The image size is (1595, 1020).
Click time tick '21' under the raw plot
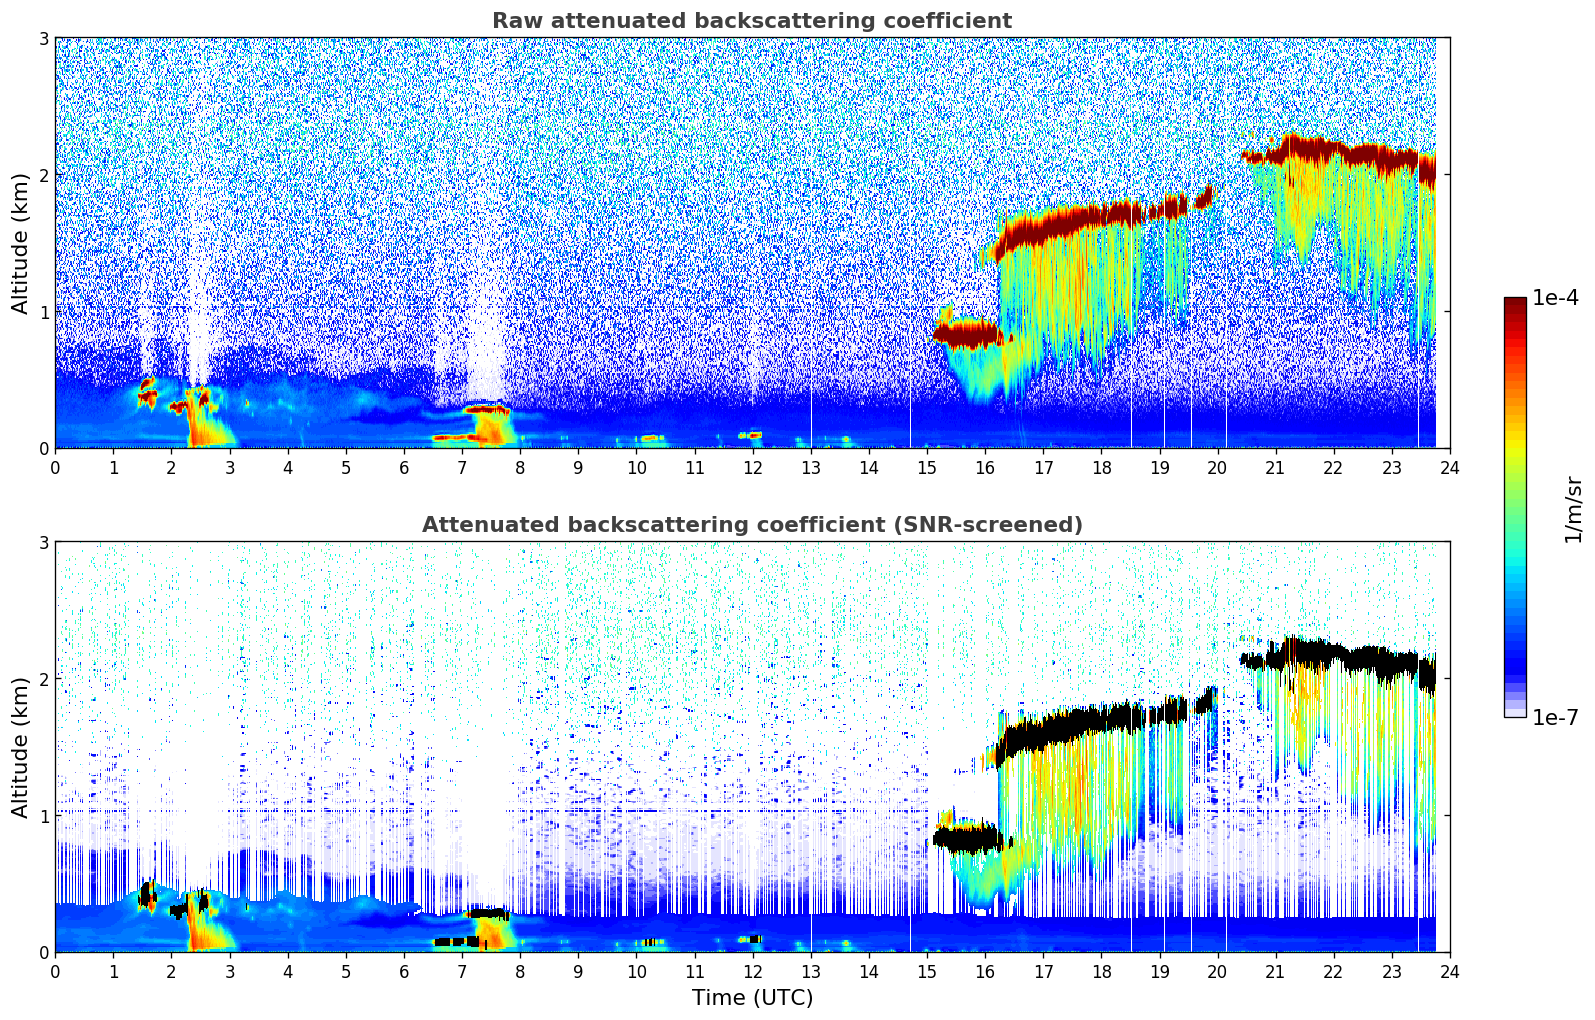[1275, 467]
